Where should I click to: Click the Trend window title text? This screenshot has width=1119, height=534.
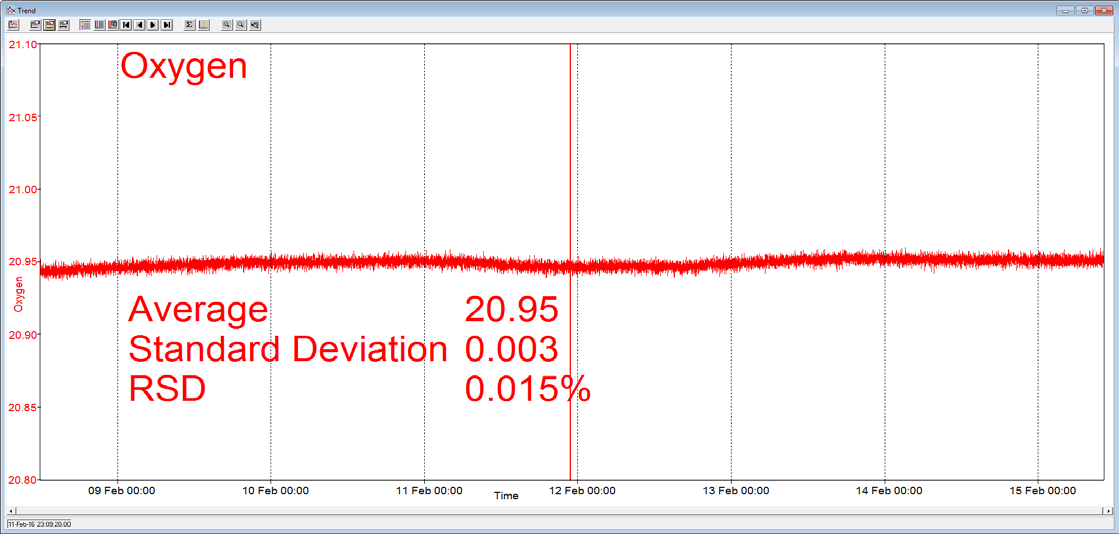(26, 10)
